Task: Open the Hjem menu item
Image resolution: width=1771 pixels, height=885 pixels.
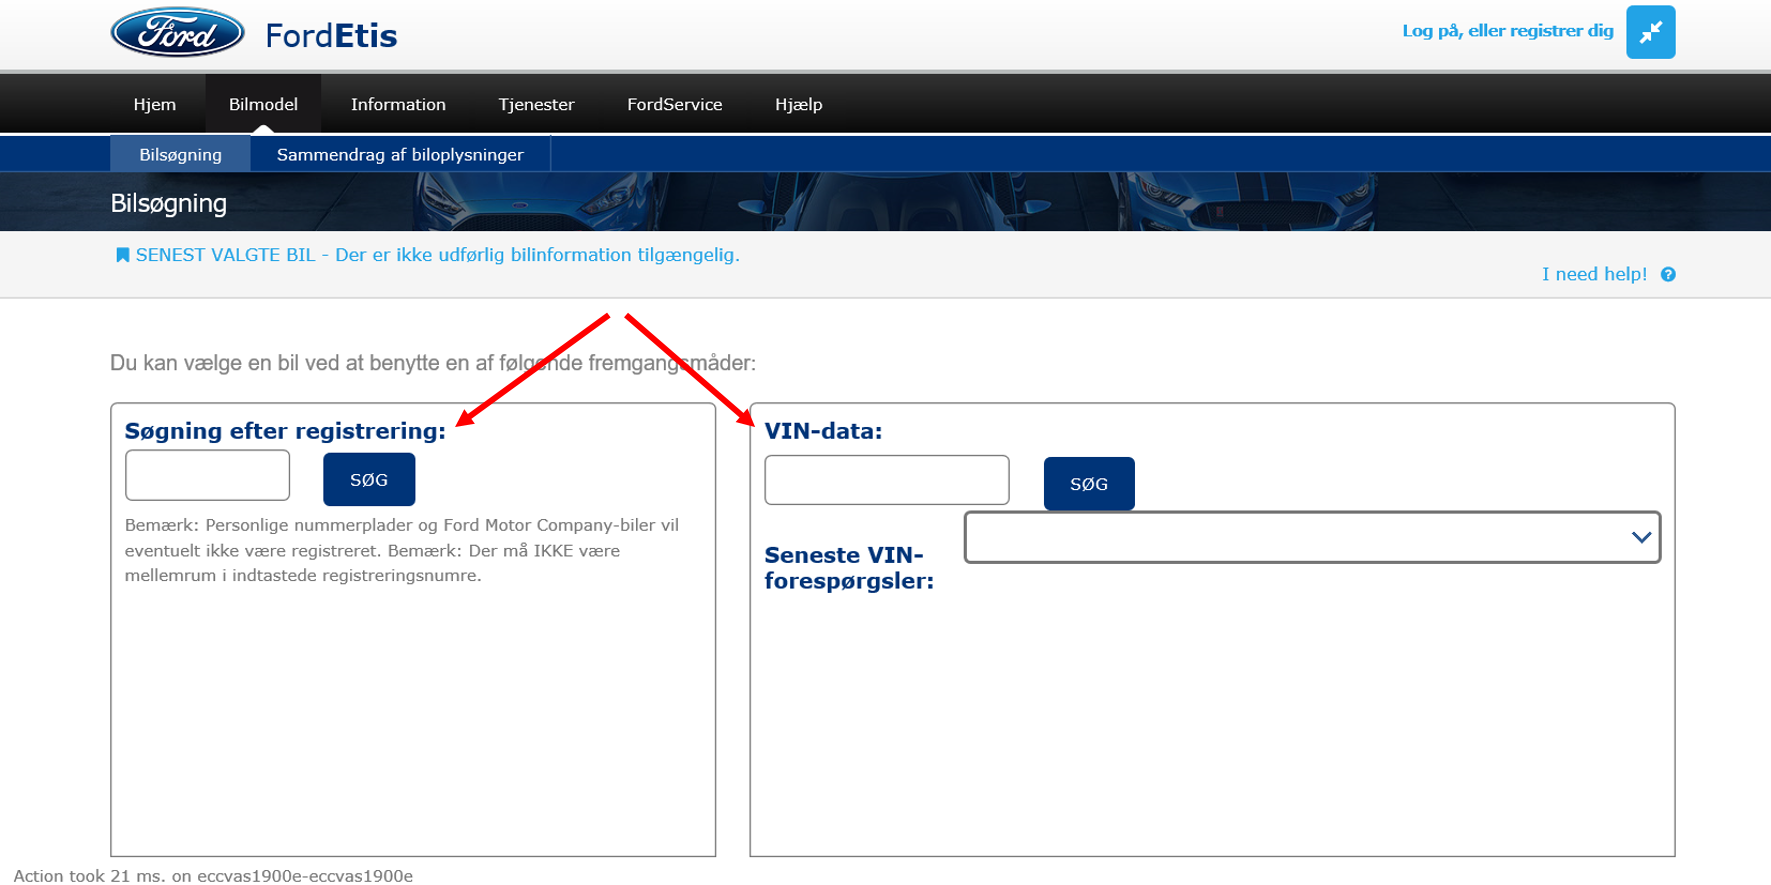Action: pyautogui.click(x=155, y=104)
